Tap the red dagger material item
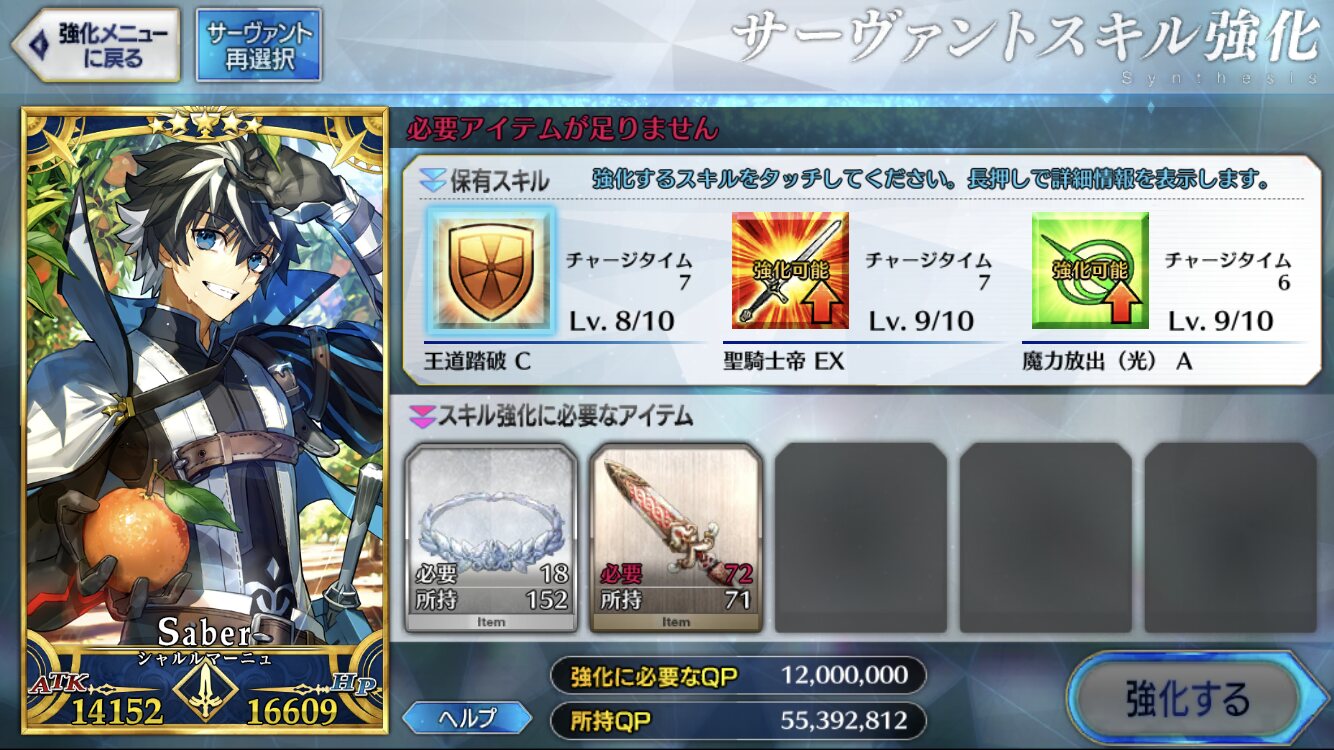Screen dimensions: 1334x750 coord(676,538)
